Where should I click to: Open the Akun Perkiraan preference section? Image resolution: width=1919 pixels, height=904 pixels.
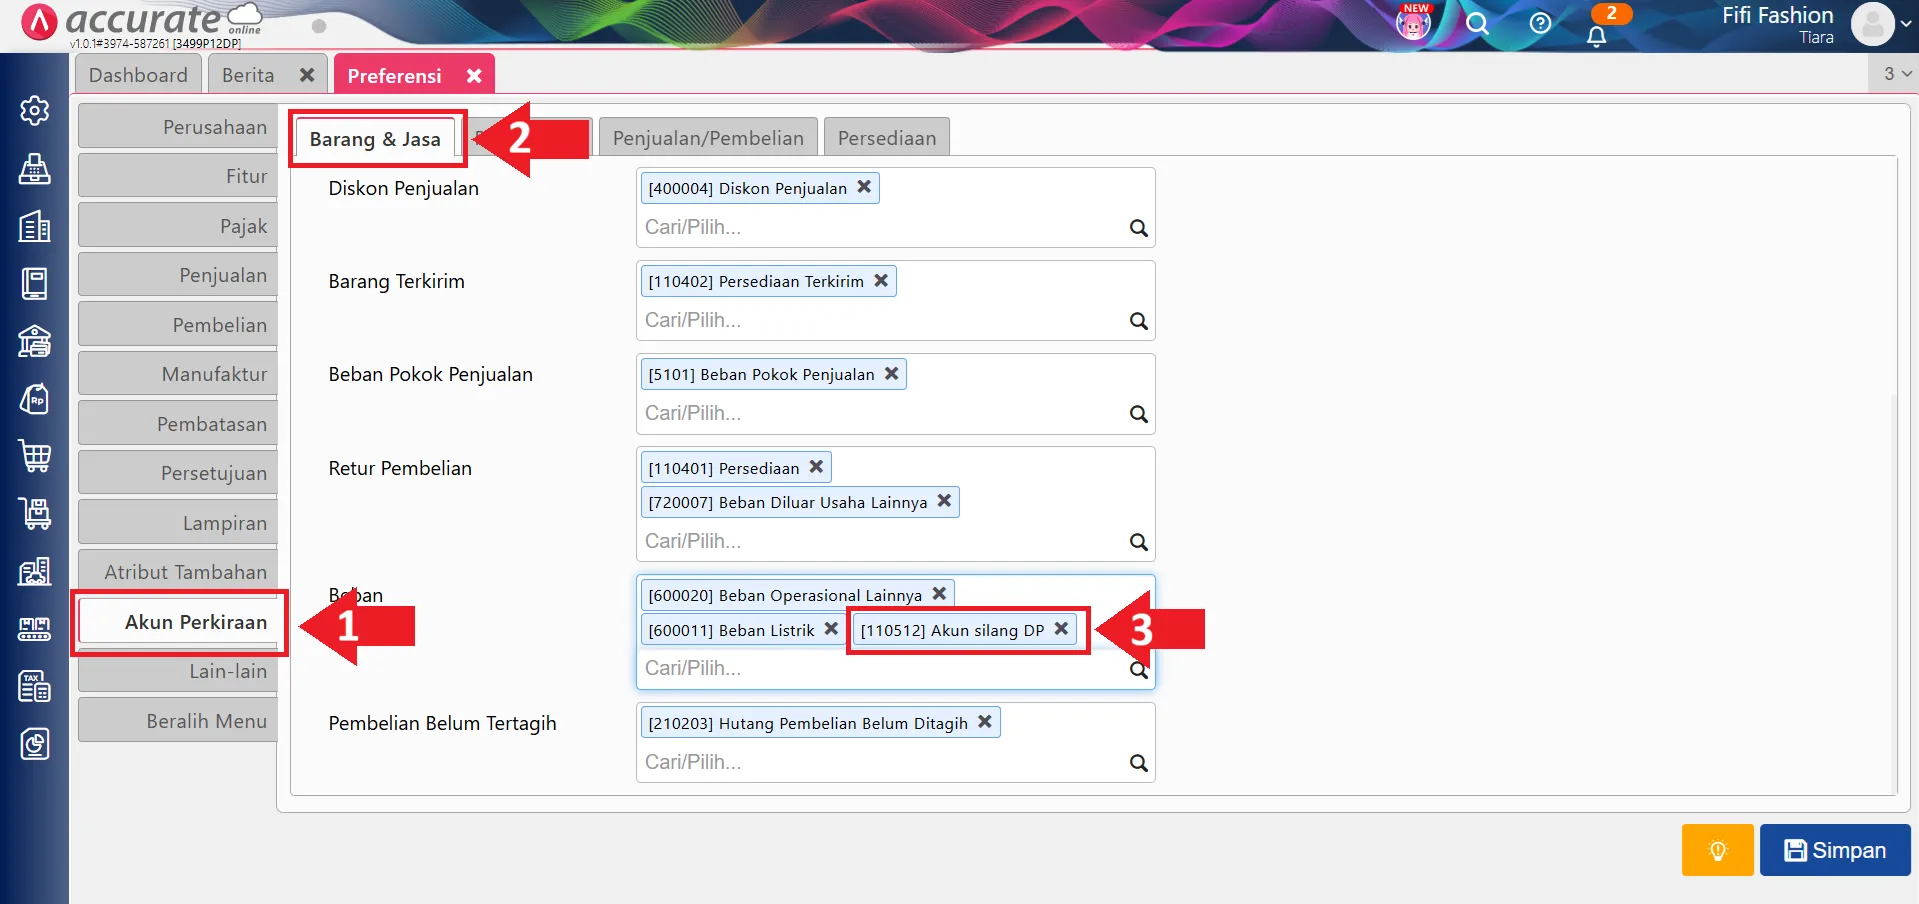point(180,622)
